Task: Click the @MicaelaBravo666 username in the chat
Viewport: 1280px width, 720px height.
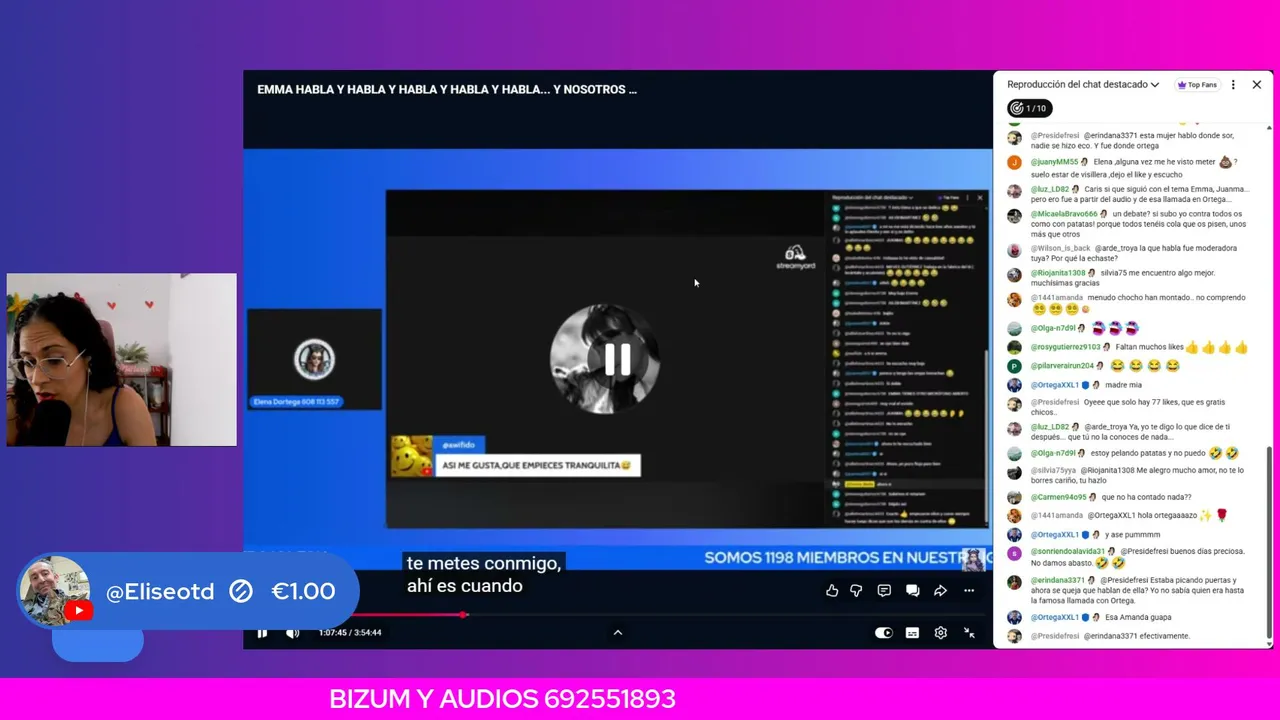Action: 1064,214
